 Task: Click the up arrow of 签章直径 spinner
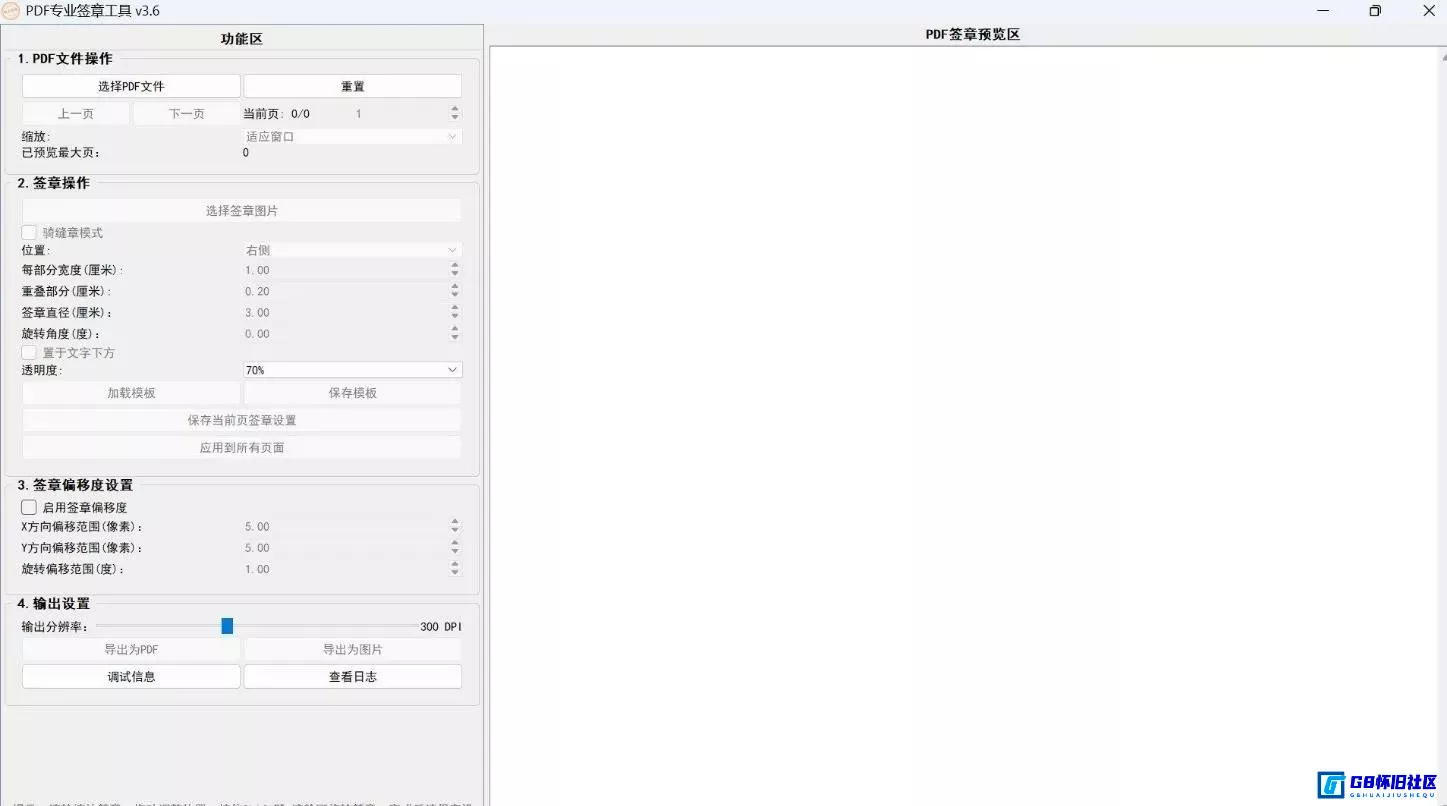455,308
